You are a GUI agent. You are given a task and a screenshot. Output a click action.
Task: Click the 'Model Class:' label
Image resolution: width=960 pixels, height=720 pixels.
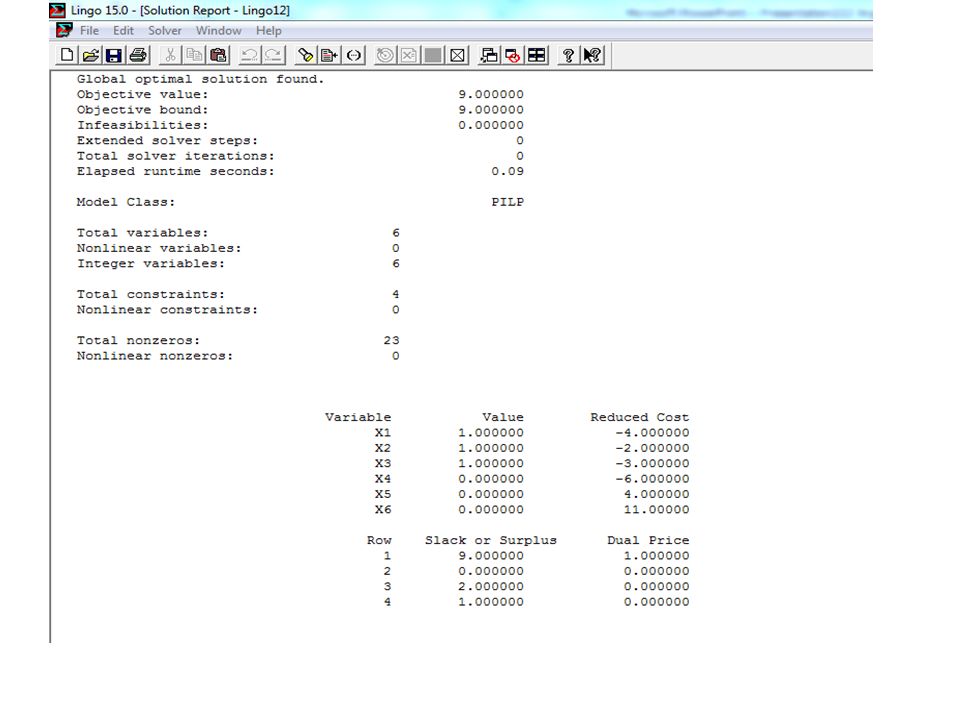tap(126, 202)
